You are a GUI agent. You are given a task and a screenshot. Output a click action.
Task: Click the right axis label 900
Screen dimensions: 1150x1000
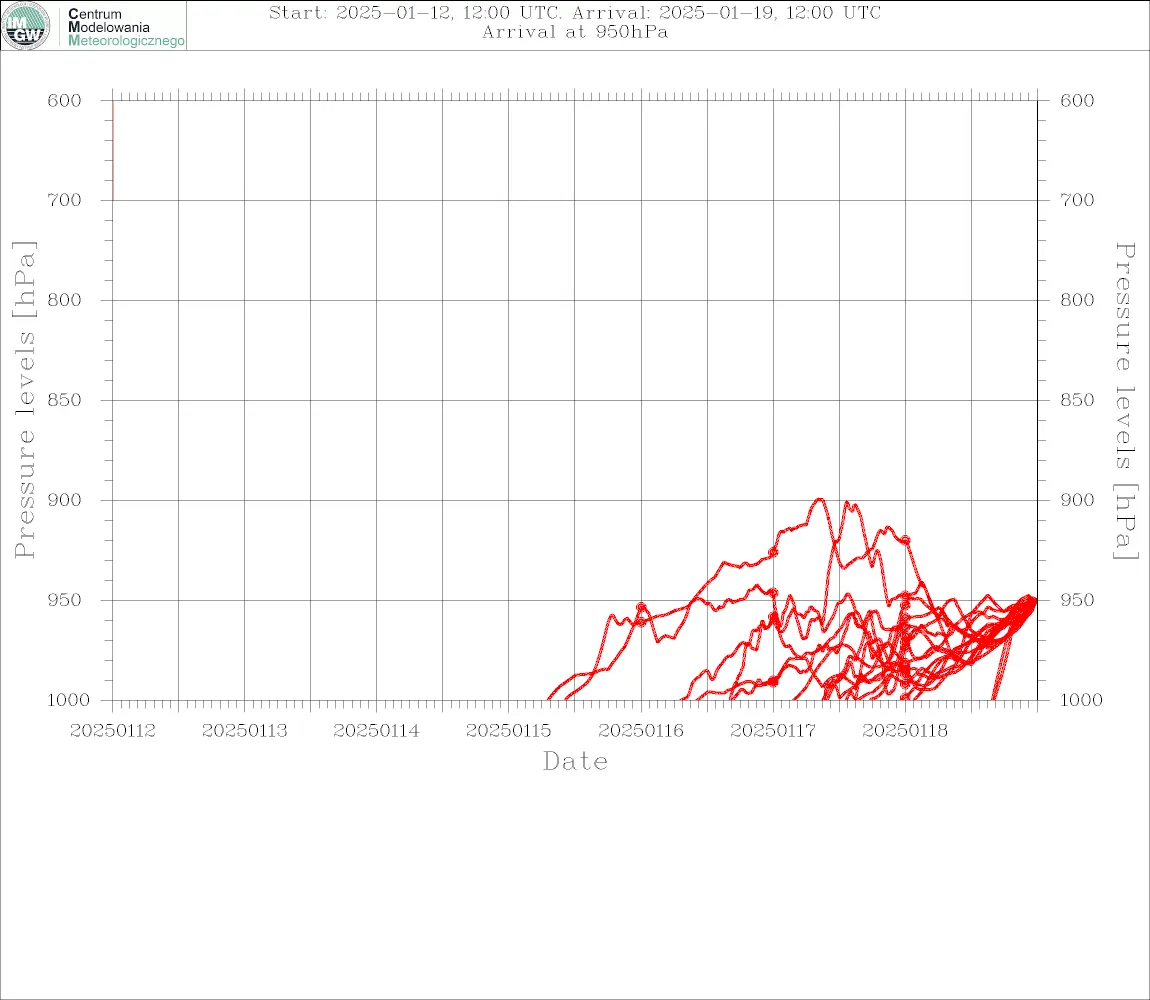coord(1077,500)
